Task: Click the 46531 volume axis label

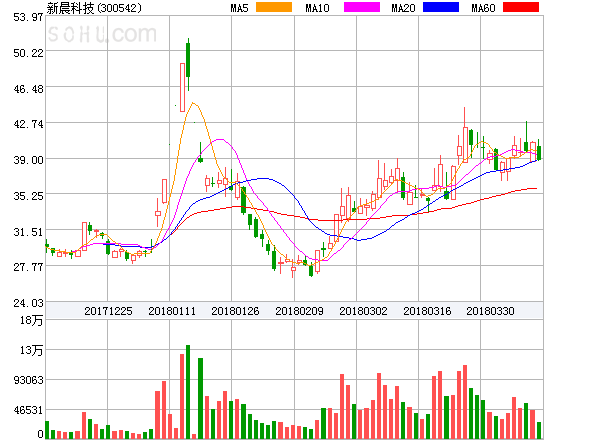Action: (28, 410)
